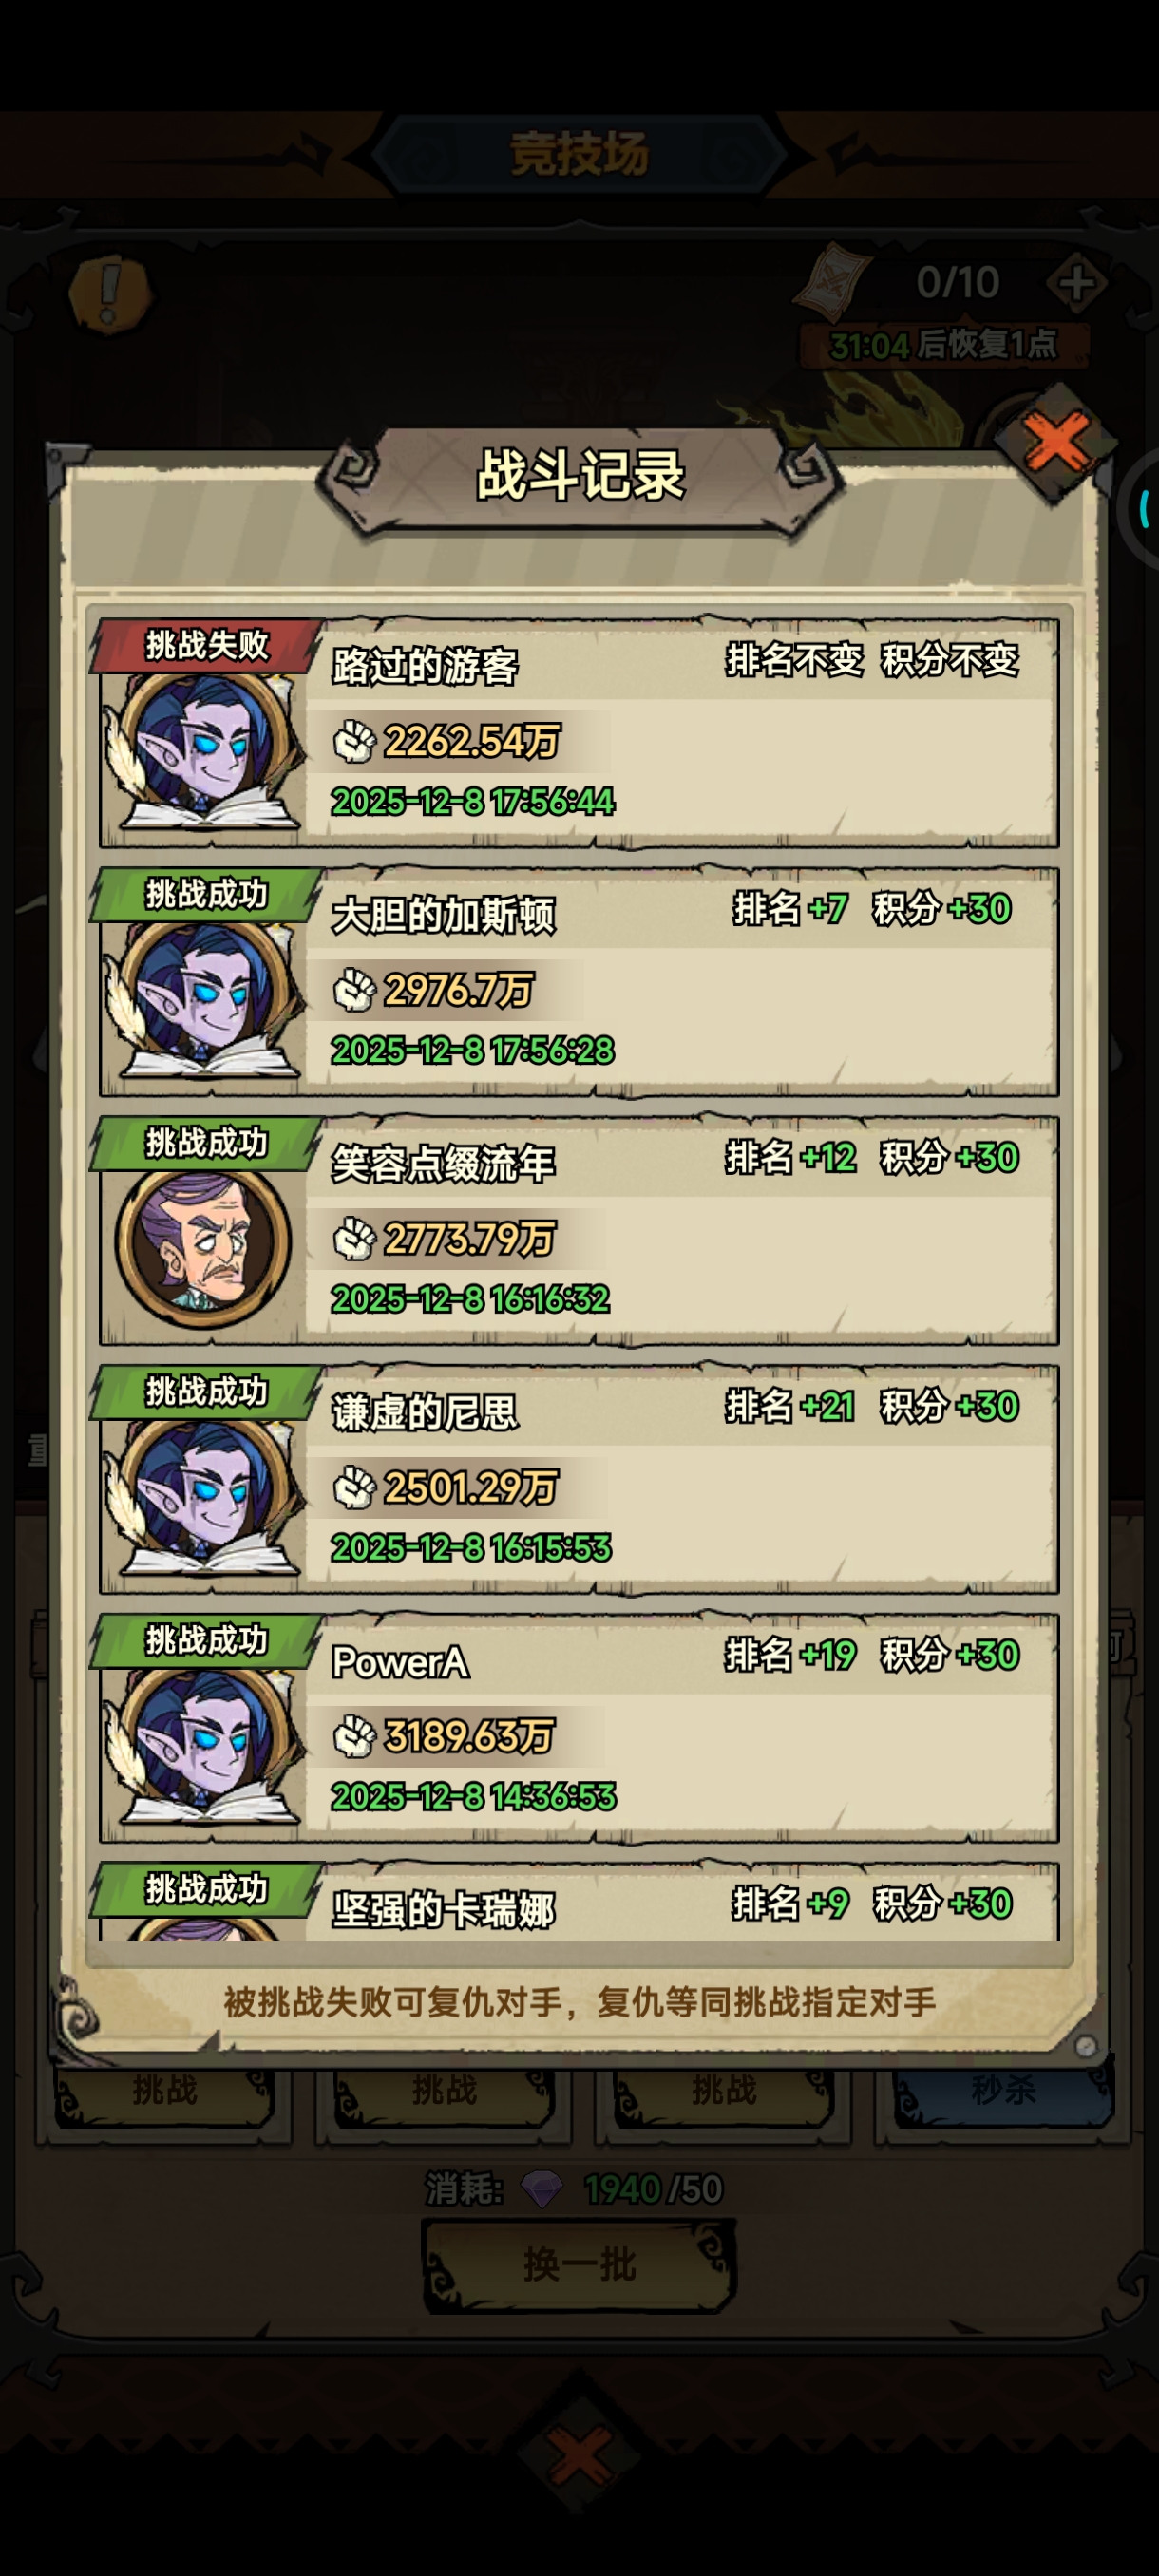
Task: Open the 挑战失败 record of 路过的游客
Action: 579,732
